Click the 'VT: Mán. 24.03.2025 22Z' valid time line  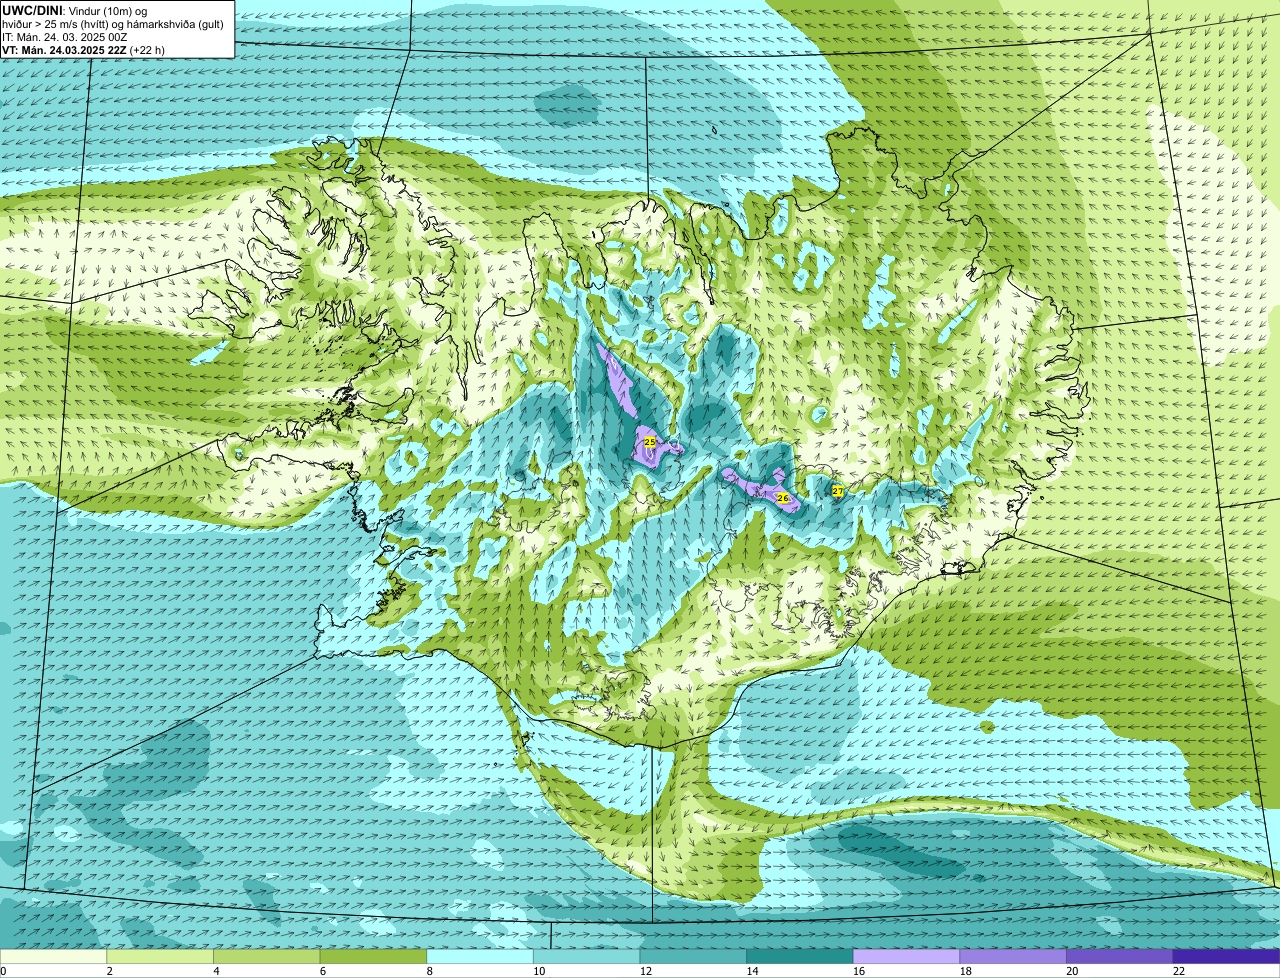point(64,49)
